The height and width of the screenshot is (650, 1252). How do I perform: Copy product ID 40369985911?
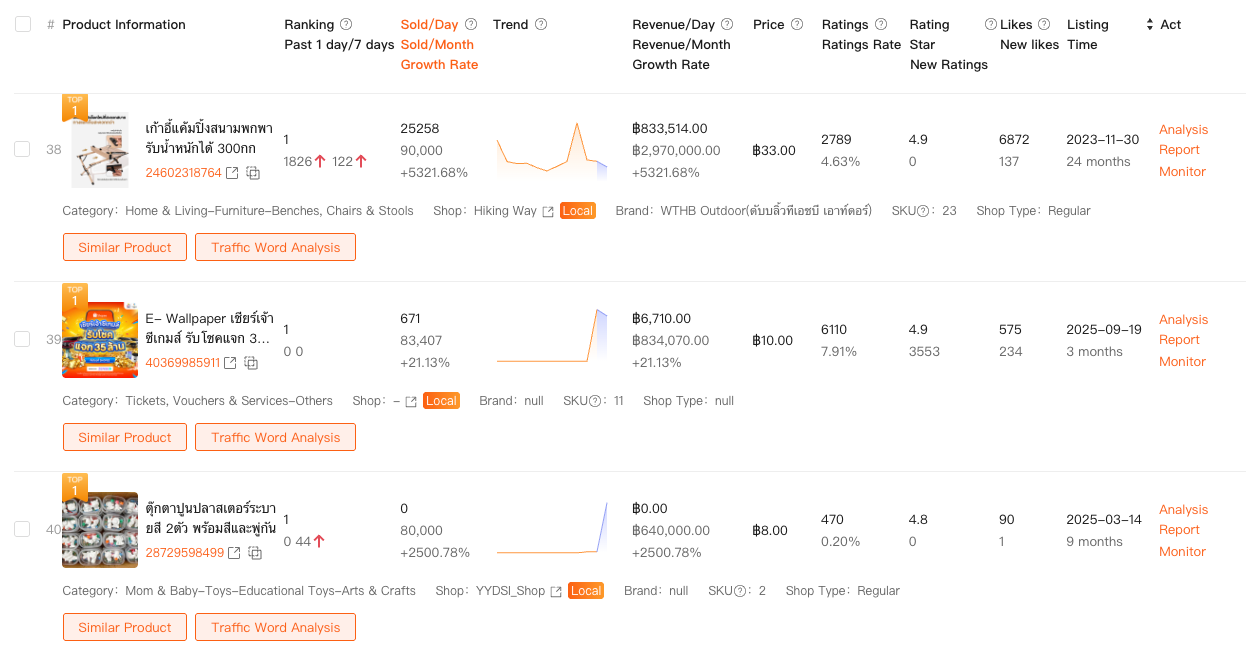(x=252, y=363)
